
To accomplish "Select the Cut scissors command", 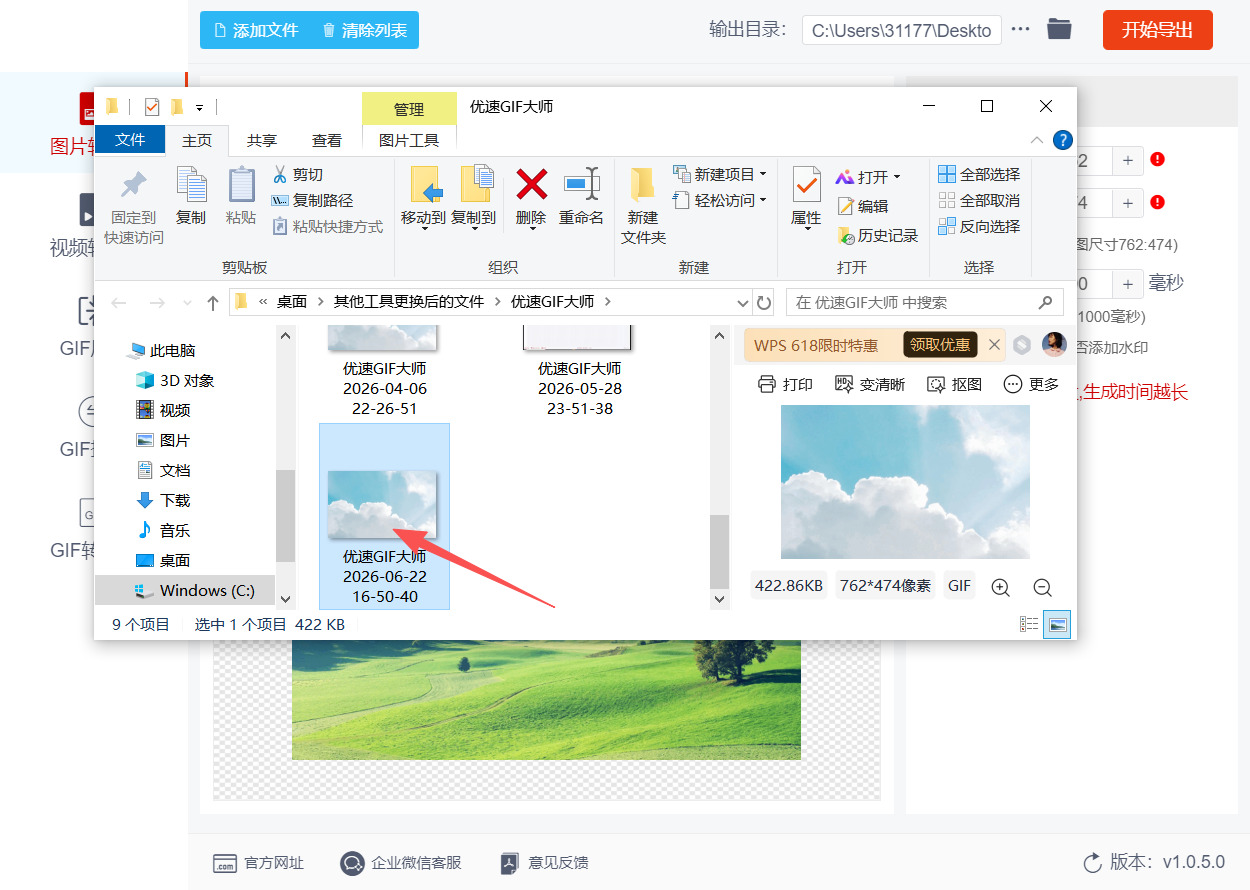I will tap(298, 174).
